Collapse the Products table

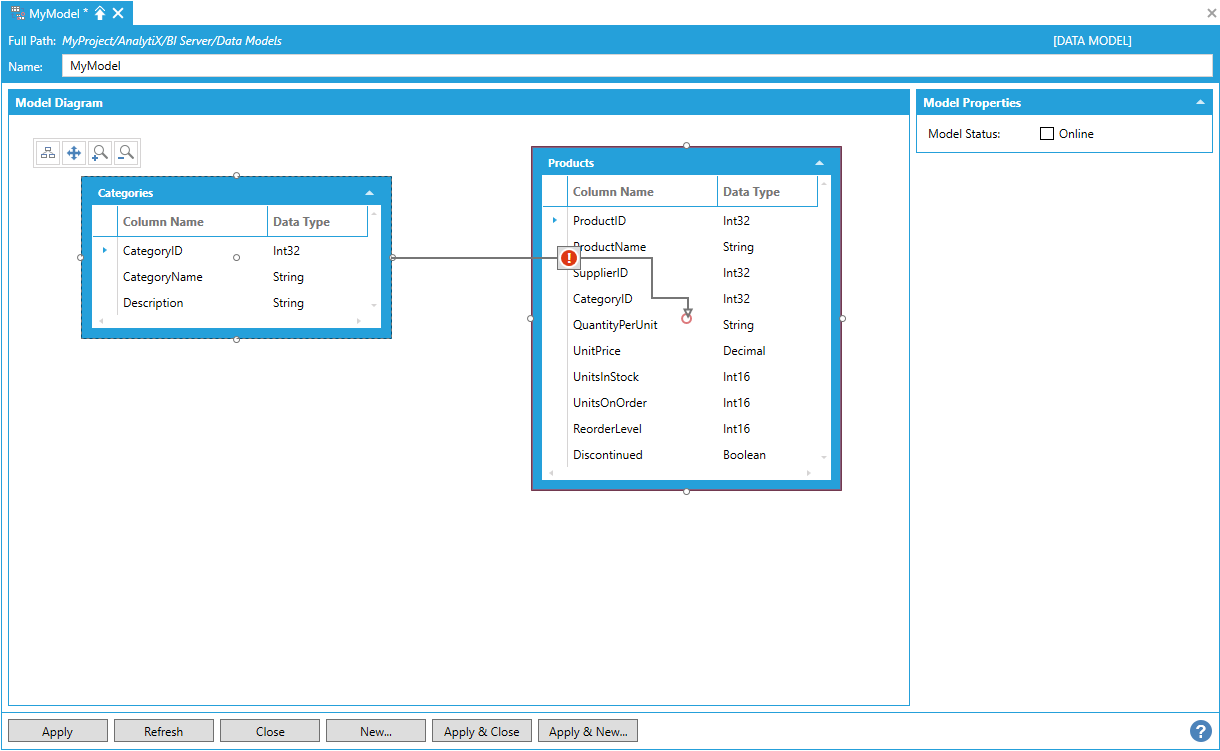click(x=819, y=163)
